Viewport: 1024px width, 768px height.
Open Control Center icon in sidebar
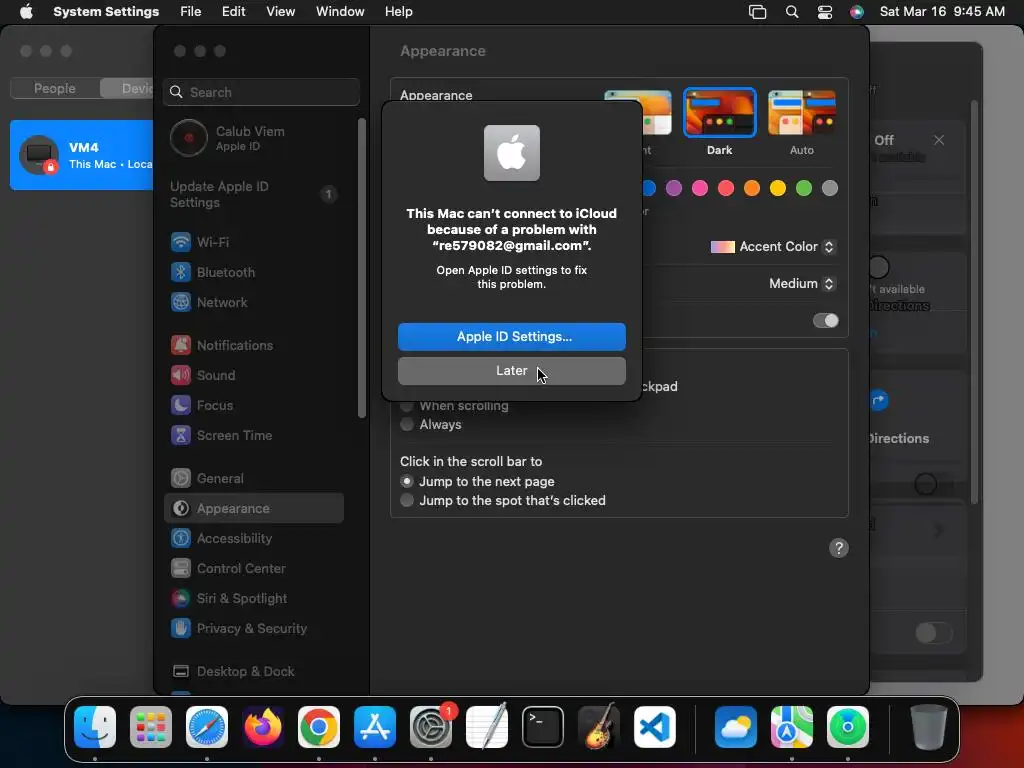coord(181,569)
